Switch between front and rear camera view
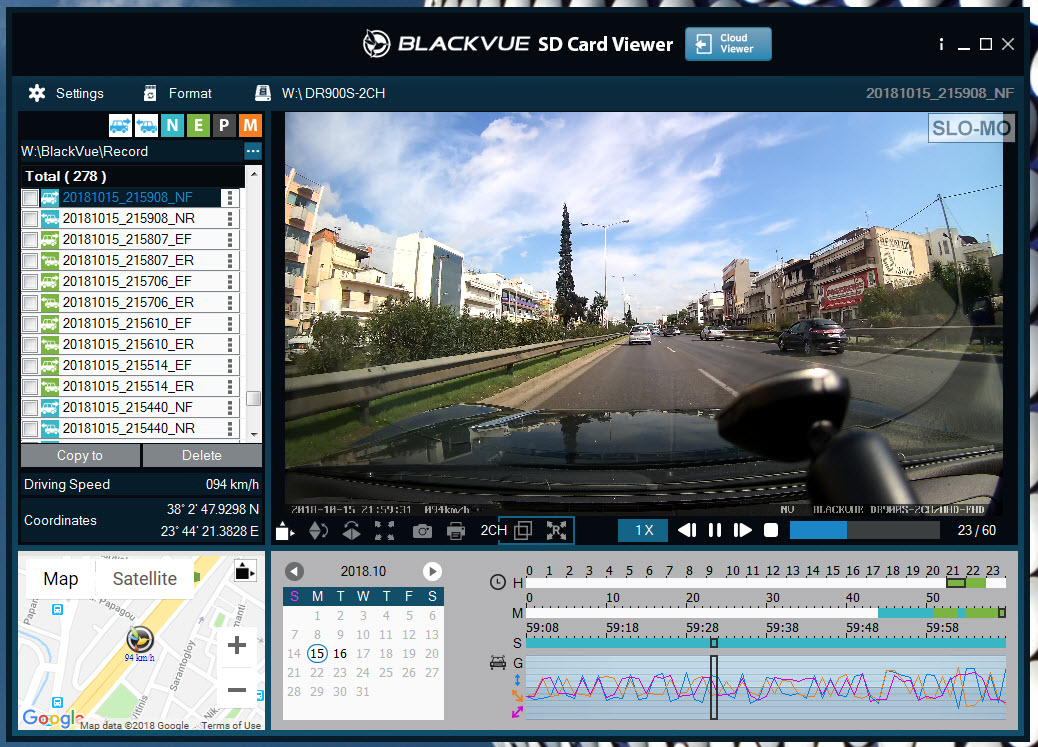 click(x=557, y=530)
